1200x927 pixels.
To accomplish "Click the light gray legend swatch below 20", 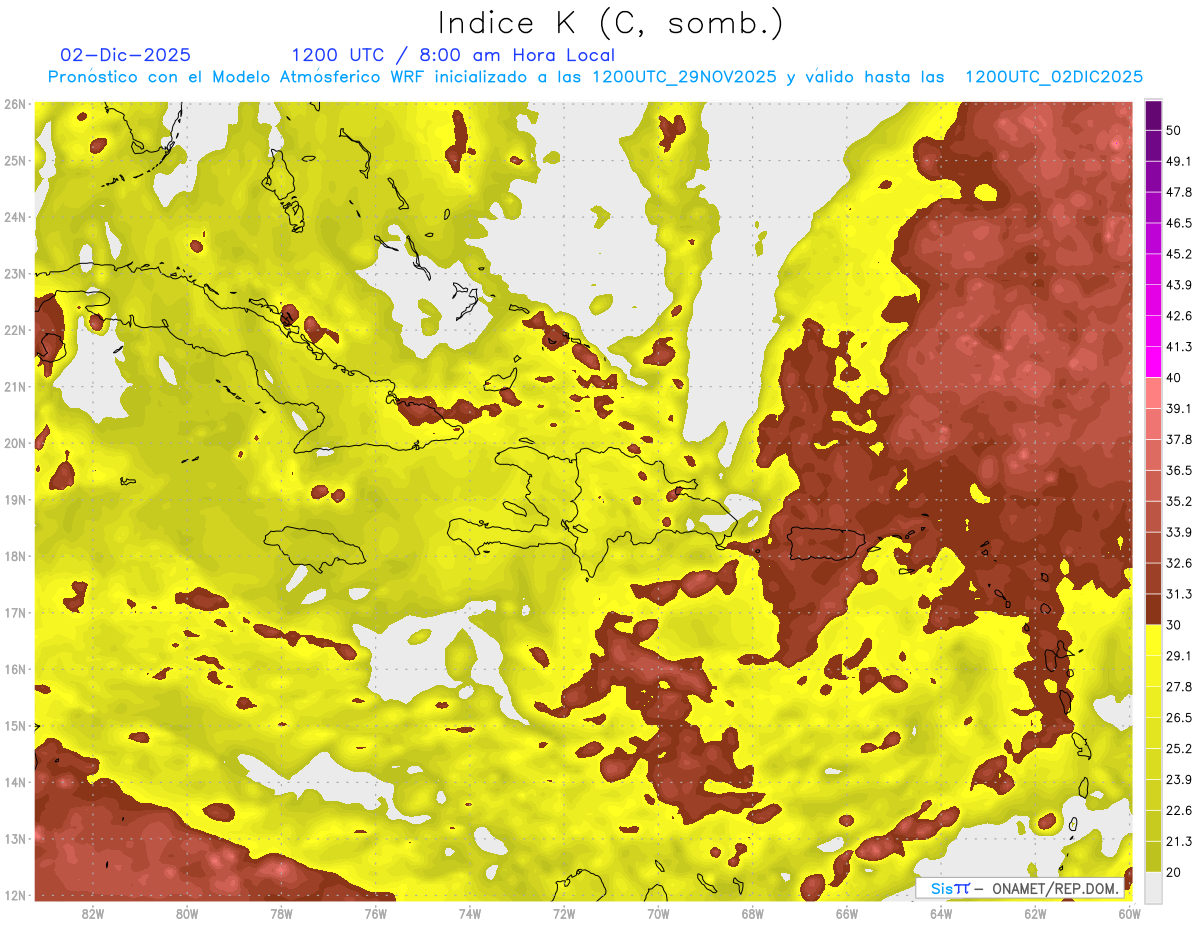I will [x=1153, y=886].
